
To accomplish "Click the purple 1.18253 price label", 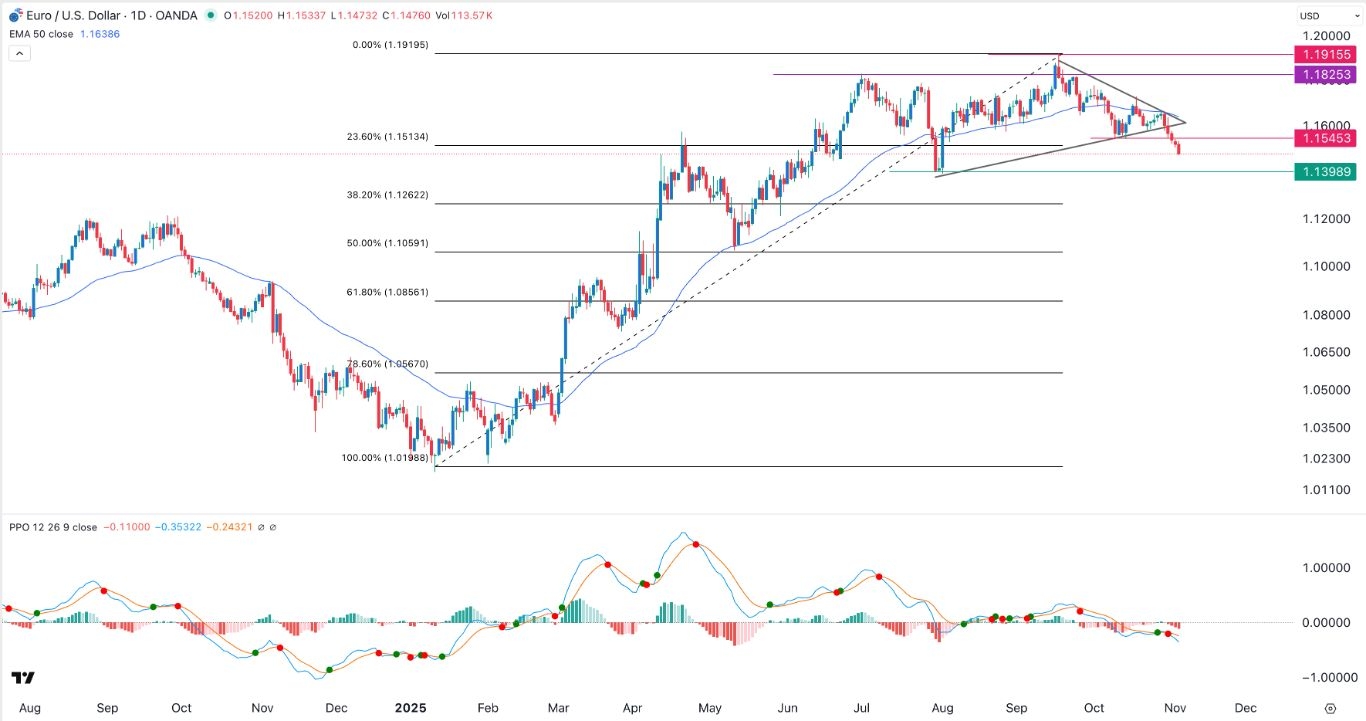I will click(1326, 74).
